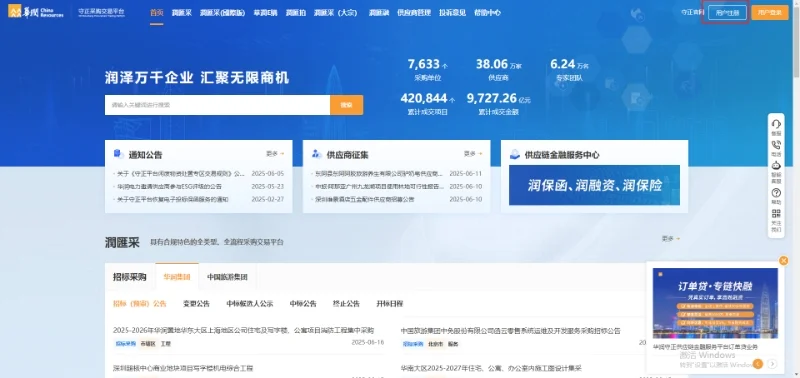The height and width of the screenshot is (378, 800).
Task: Open 更多 beside the 润汇采 heading
Action: pyautogui.click(x=671, y=239)
